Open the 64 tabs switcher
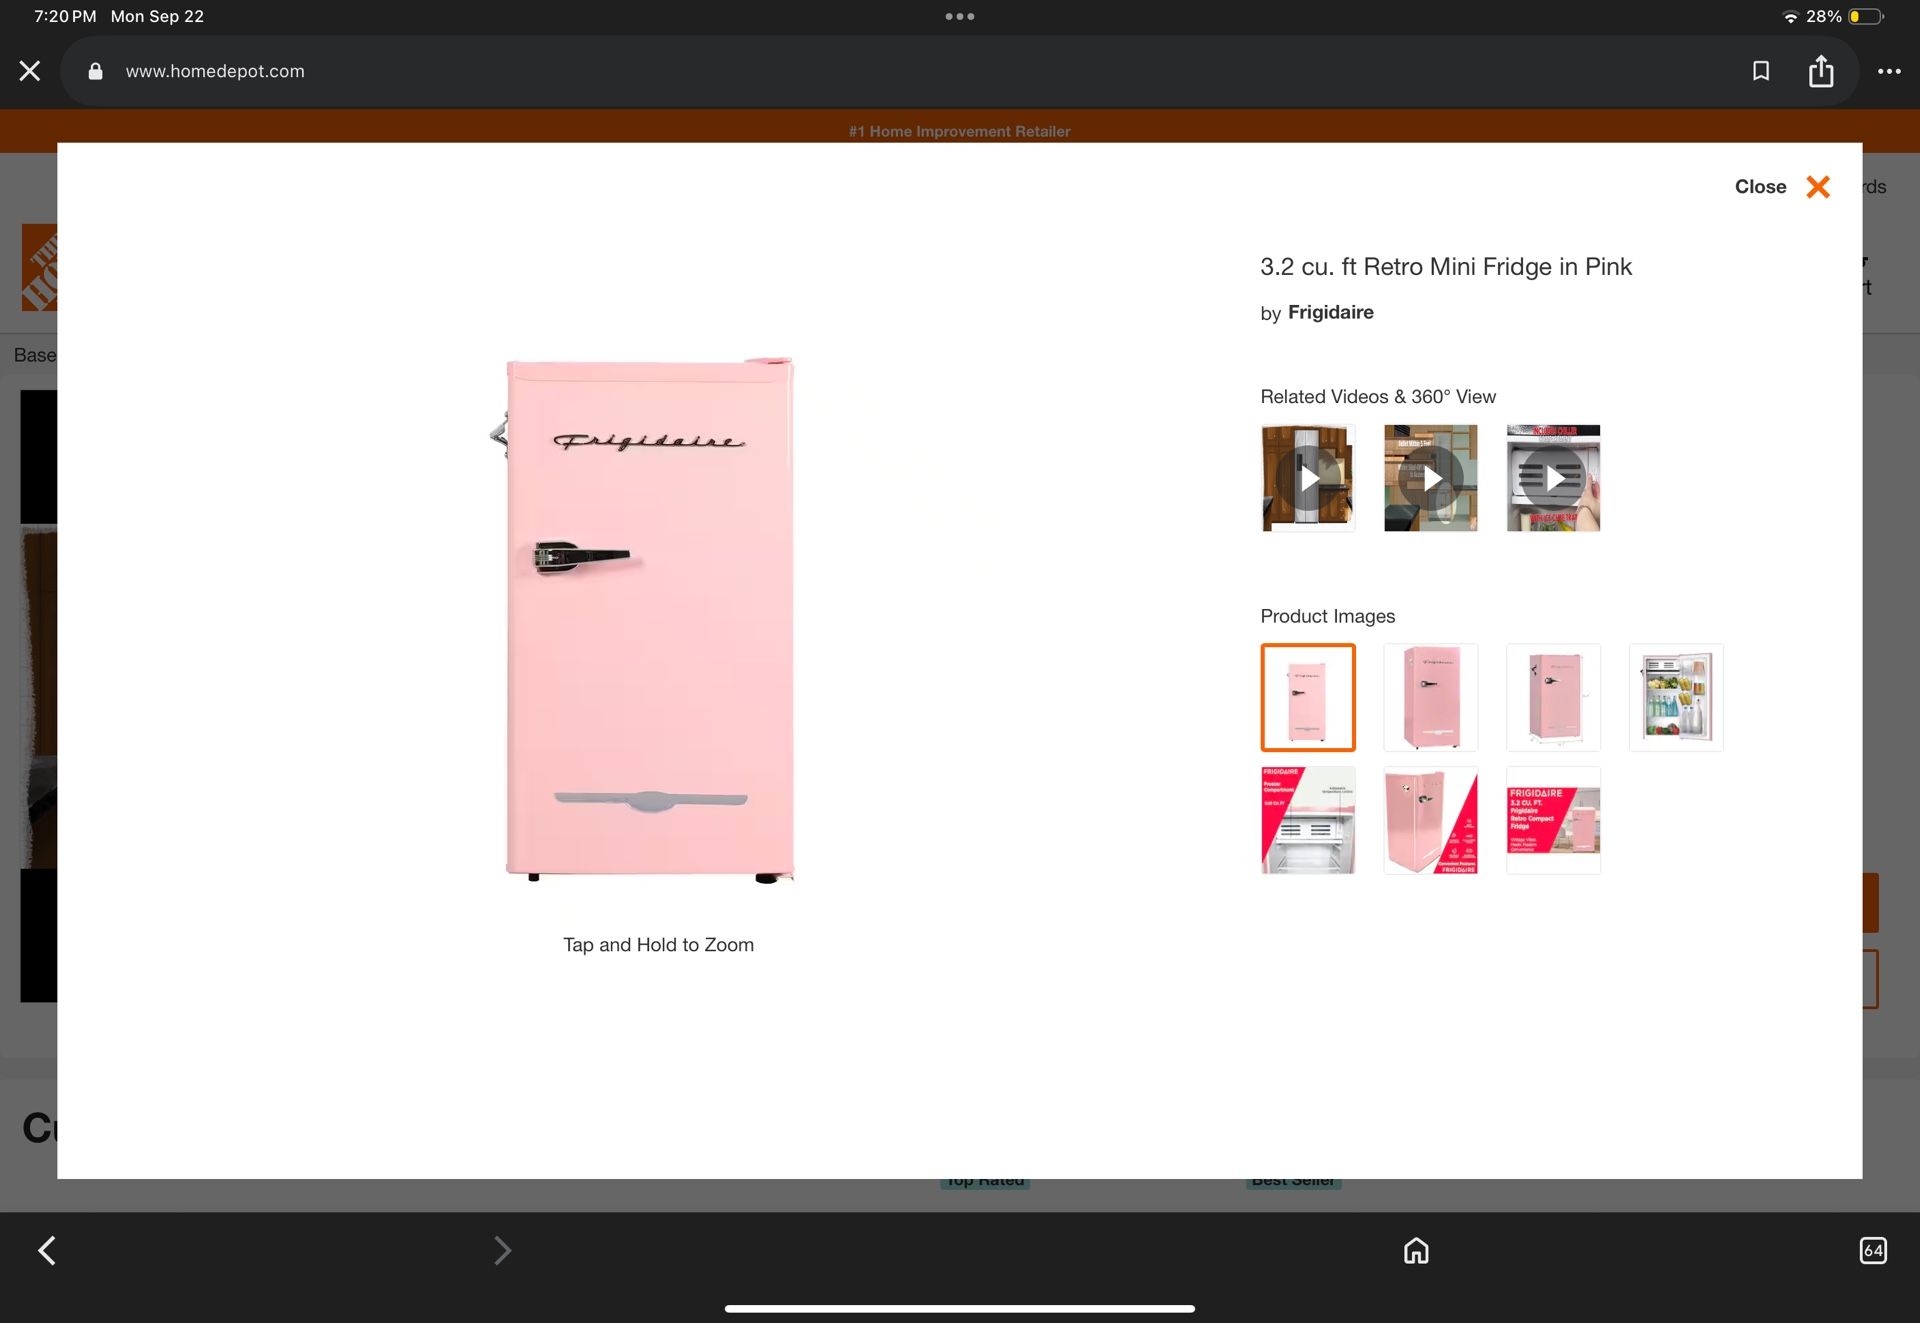 [1873, 1250]
